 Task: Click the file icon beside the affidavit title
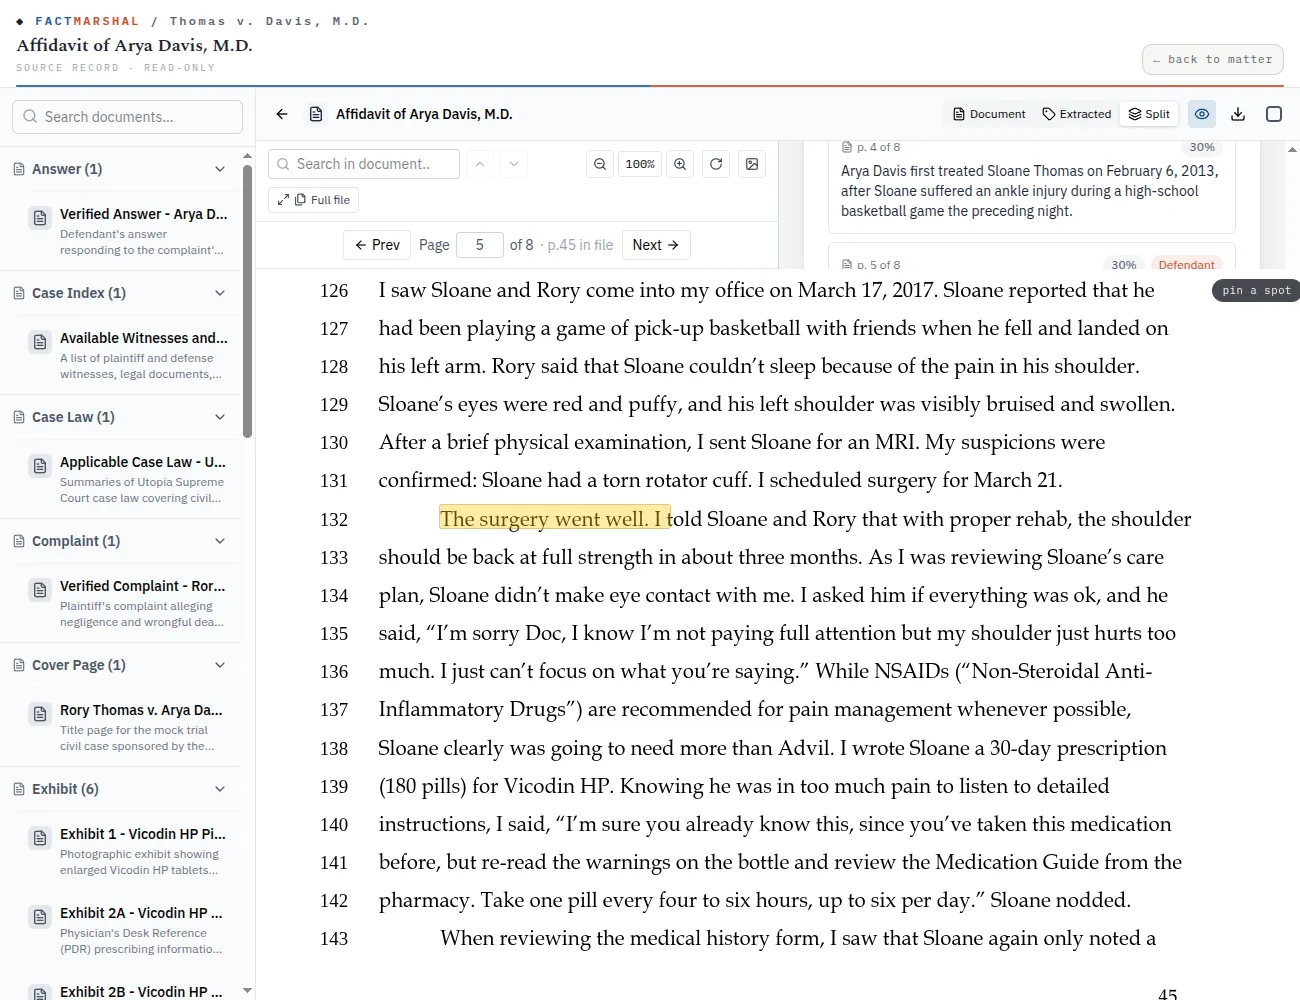pyautogui.click(x=316, y=114)
